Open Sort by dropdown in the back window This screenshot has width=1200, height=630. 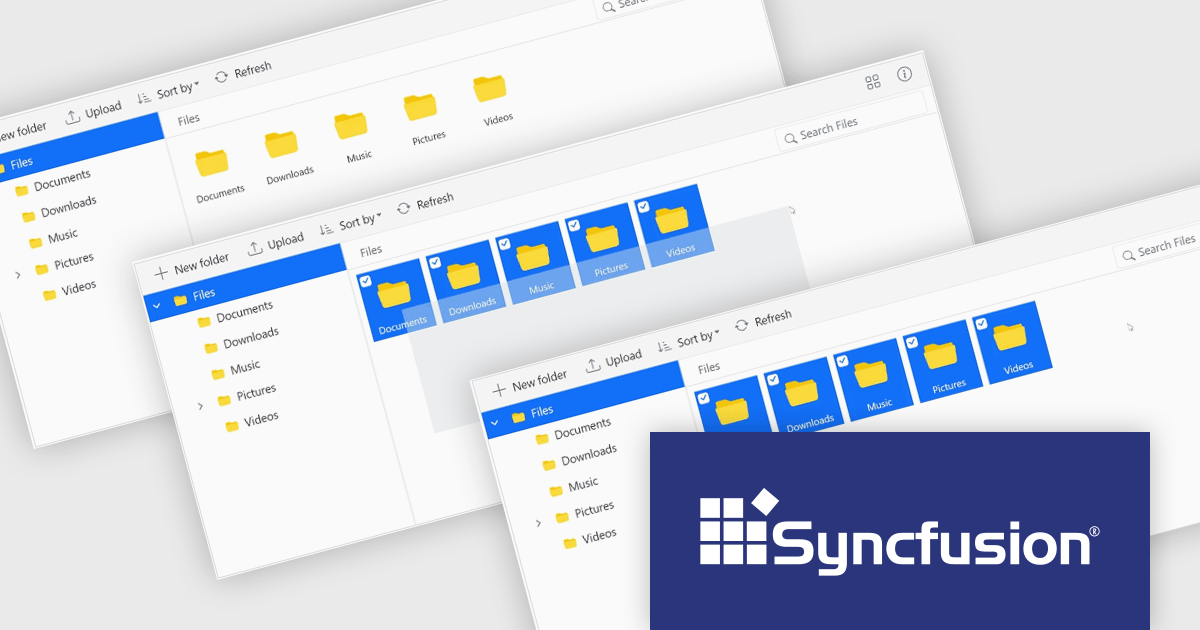pyautogui.click(x=168, y=93)
